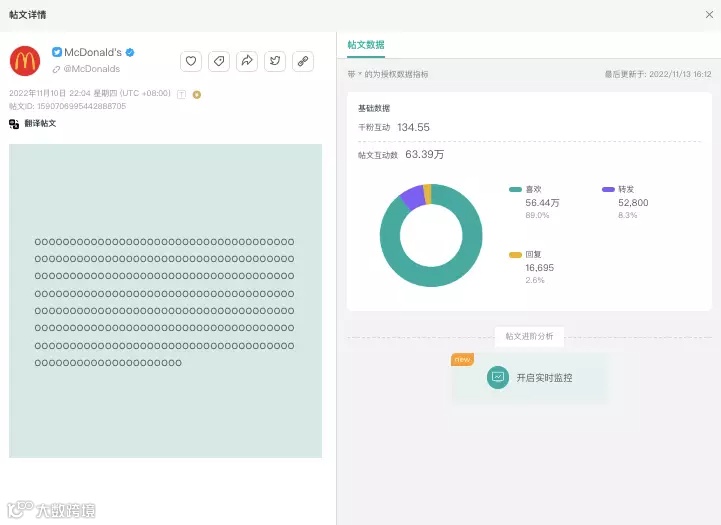Click the 回复 legend yellow swatch
721x525 pixels.
coord(515,255)
